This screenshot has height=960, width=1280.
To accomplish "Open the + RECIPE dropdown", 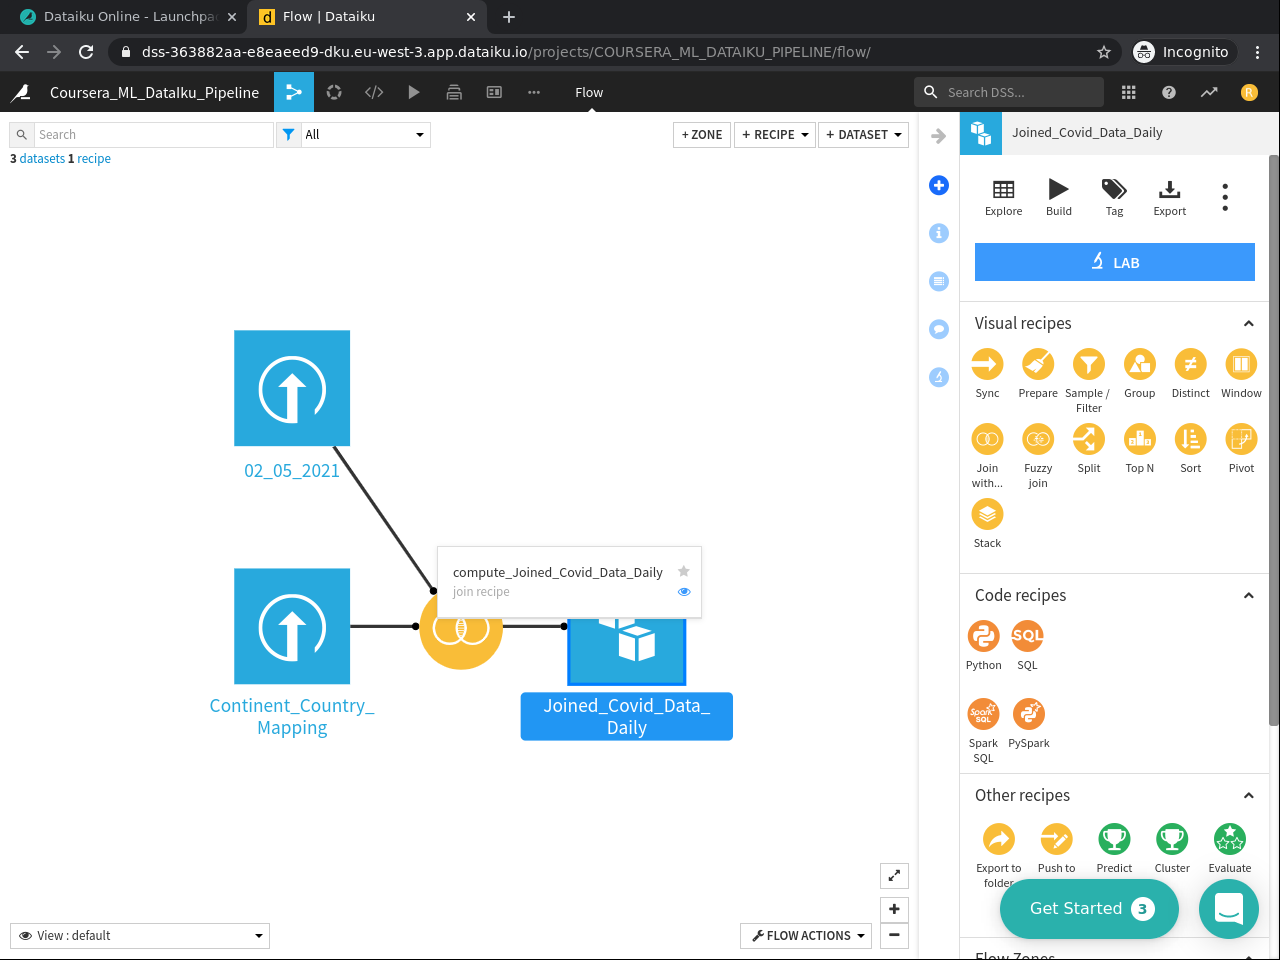I will pos(775,135).
